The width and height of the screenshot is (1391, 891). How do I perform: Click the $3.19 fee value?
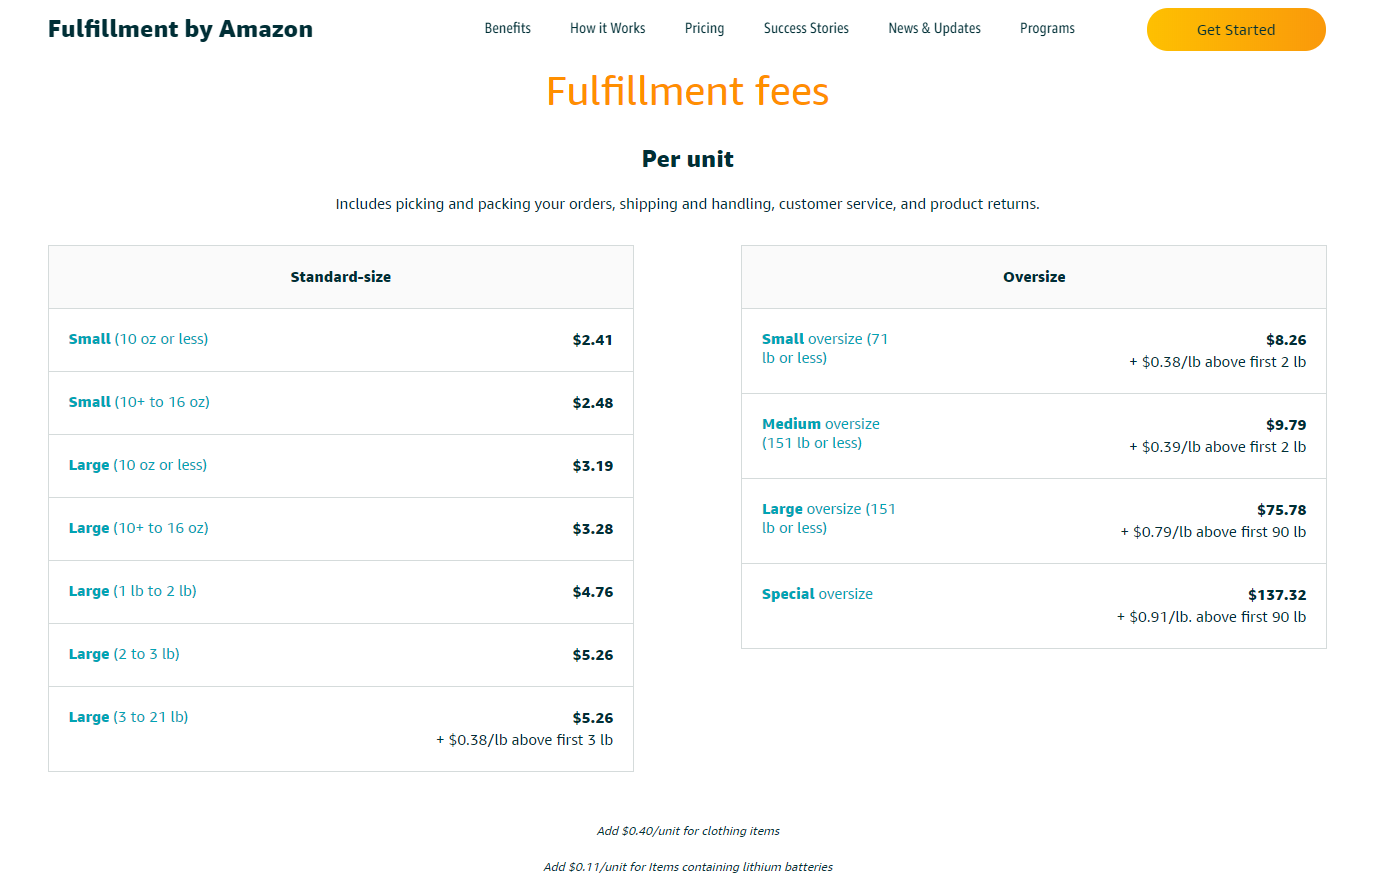pos(593,466)
